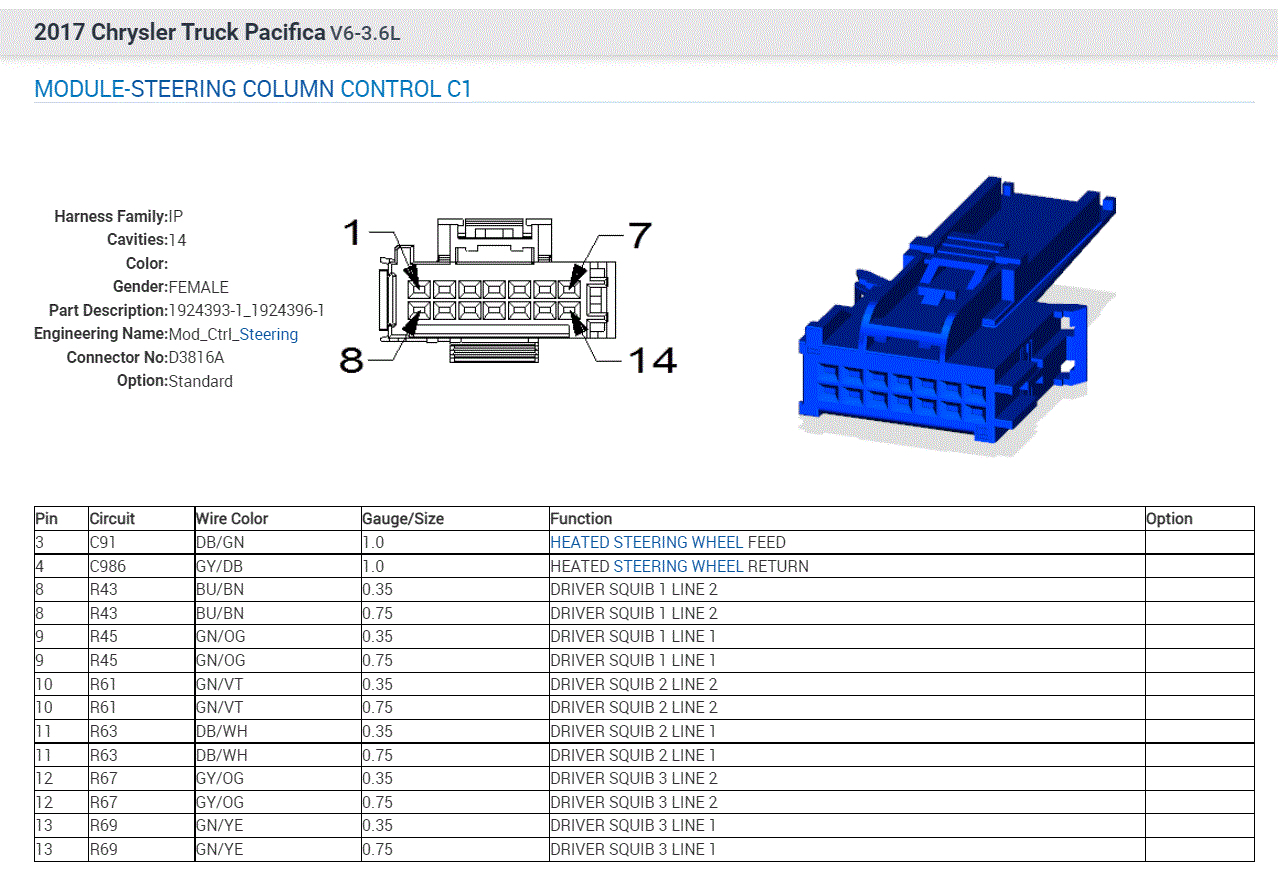This screenshot has width=1278, height=891.
Task: Select Harness Family value IP
Action: coord(176,216)
